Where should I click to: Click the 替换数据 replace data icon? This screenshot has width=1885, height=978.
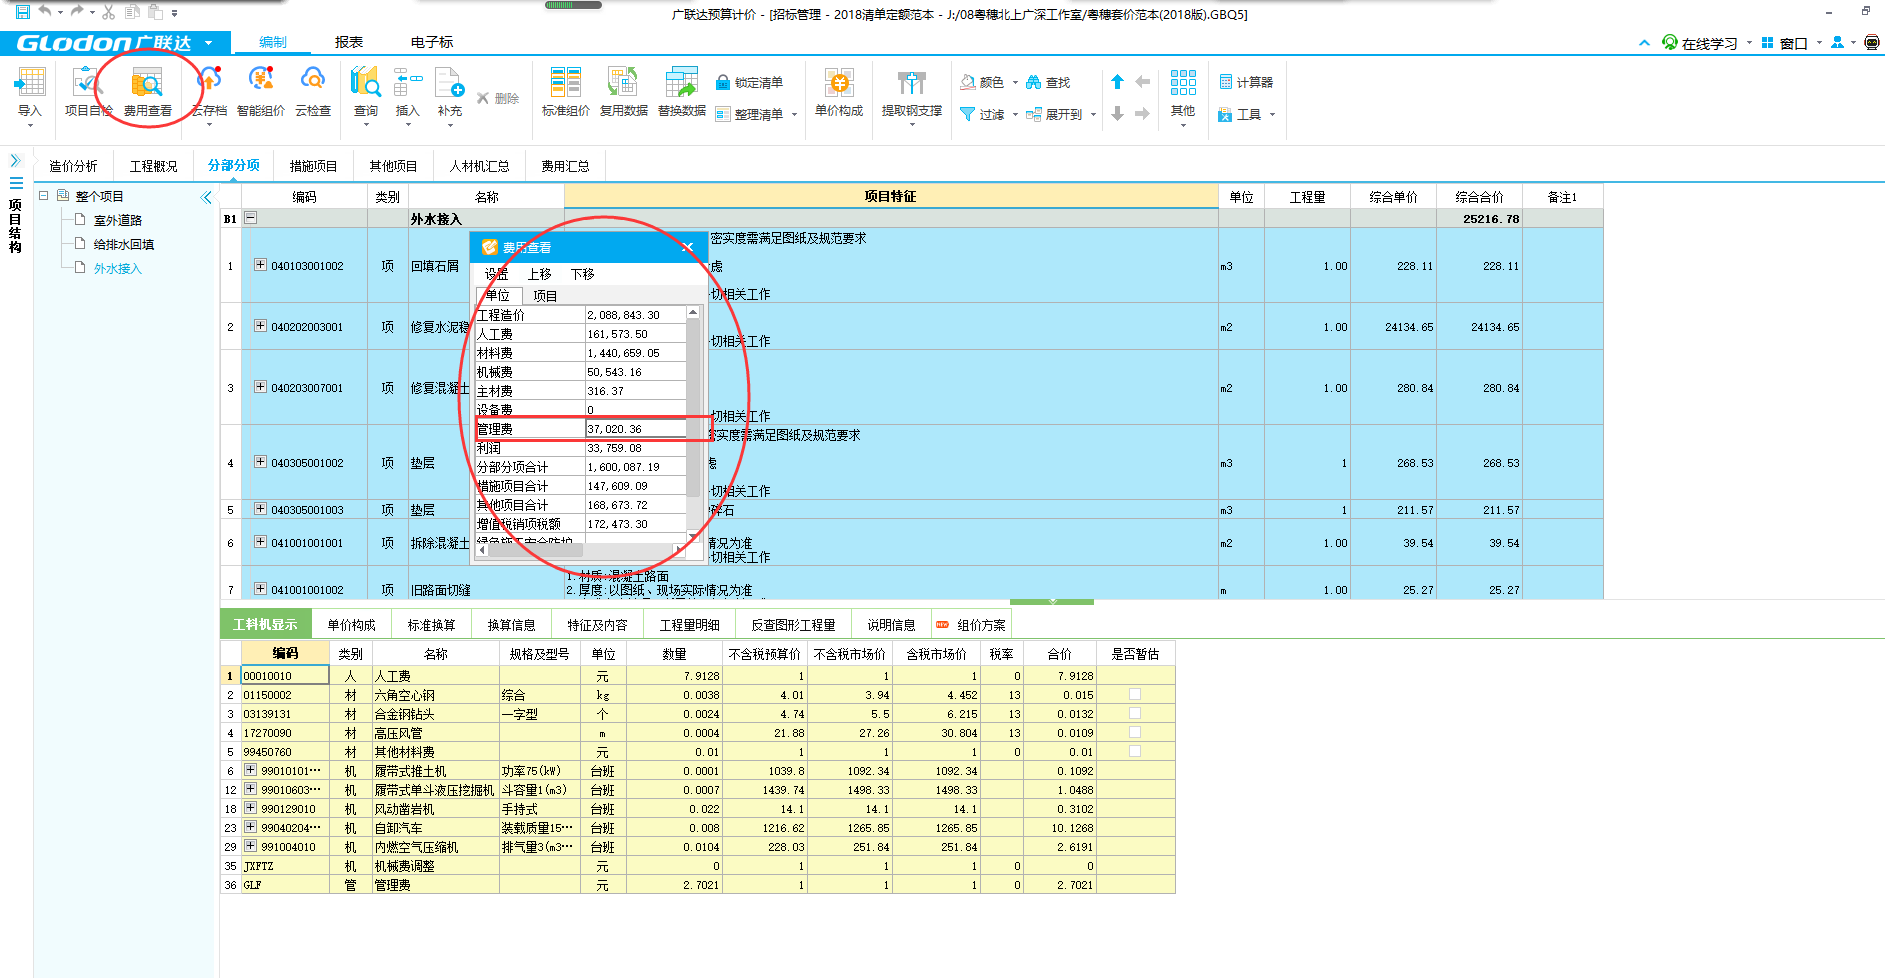[682, 82]
